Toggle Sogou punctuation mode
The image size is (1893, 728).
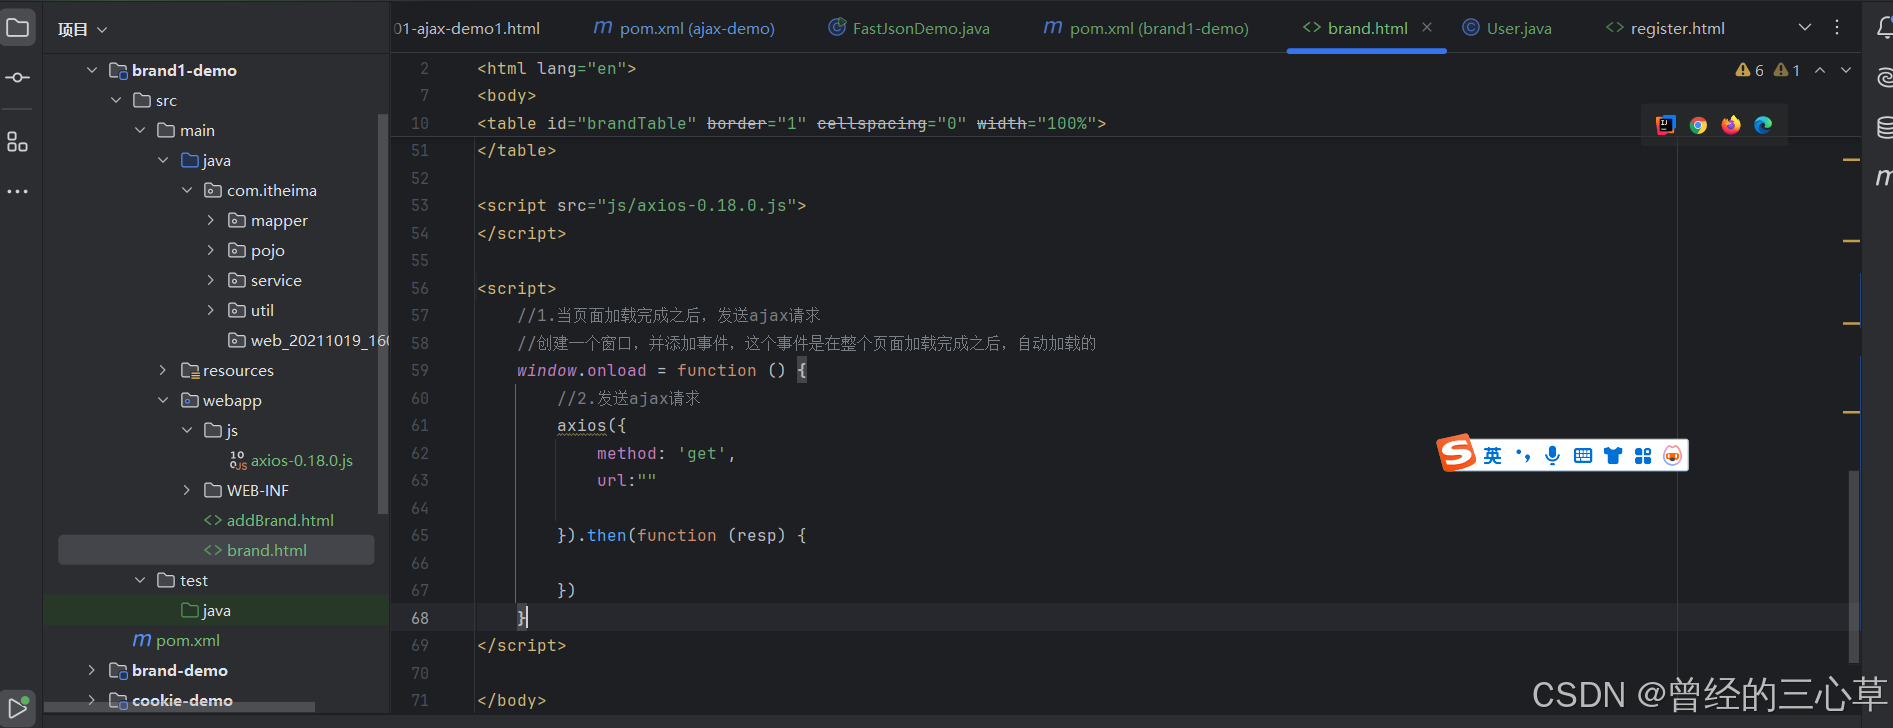click(x=1523, y=456)
